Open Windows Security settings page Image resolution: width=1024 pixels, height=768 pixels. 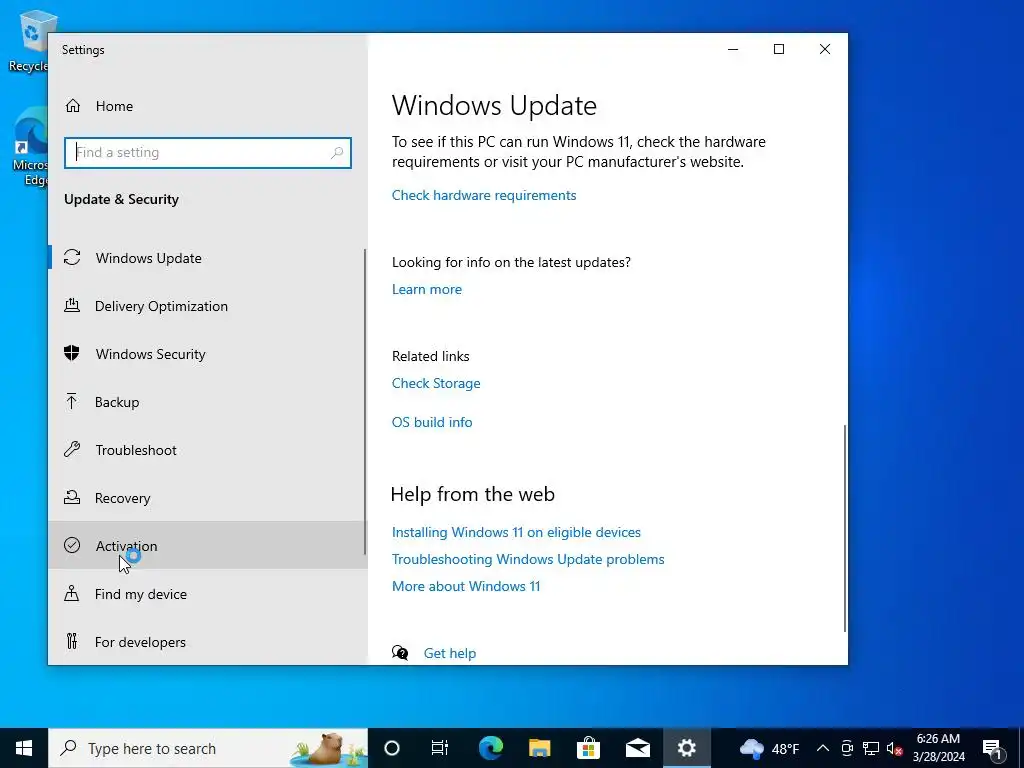click(208, 353)
